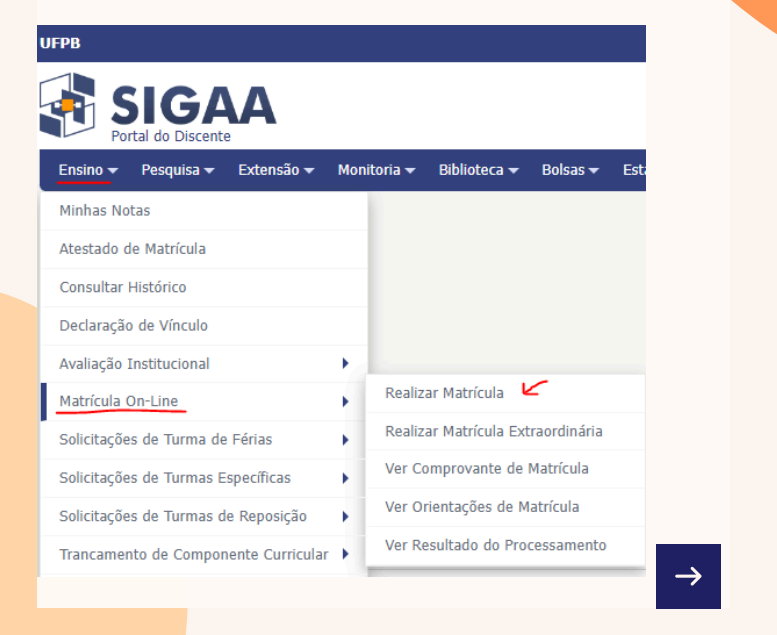Image resolution: width=777 pixels, height=635 pixels.
Task: Select Trancamento de Componente Curricular
Action: coord(204,554)
